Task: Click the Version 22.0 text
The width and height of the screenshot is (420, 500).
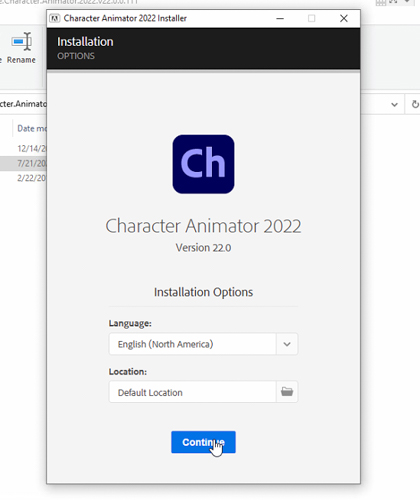Action: pyautogui.click(x=203, y=248)
